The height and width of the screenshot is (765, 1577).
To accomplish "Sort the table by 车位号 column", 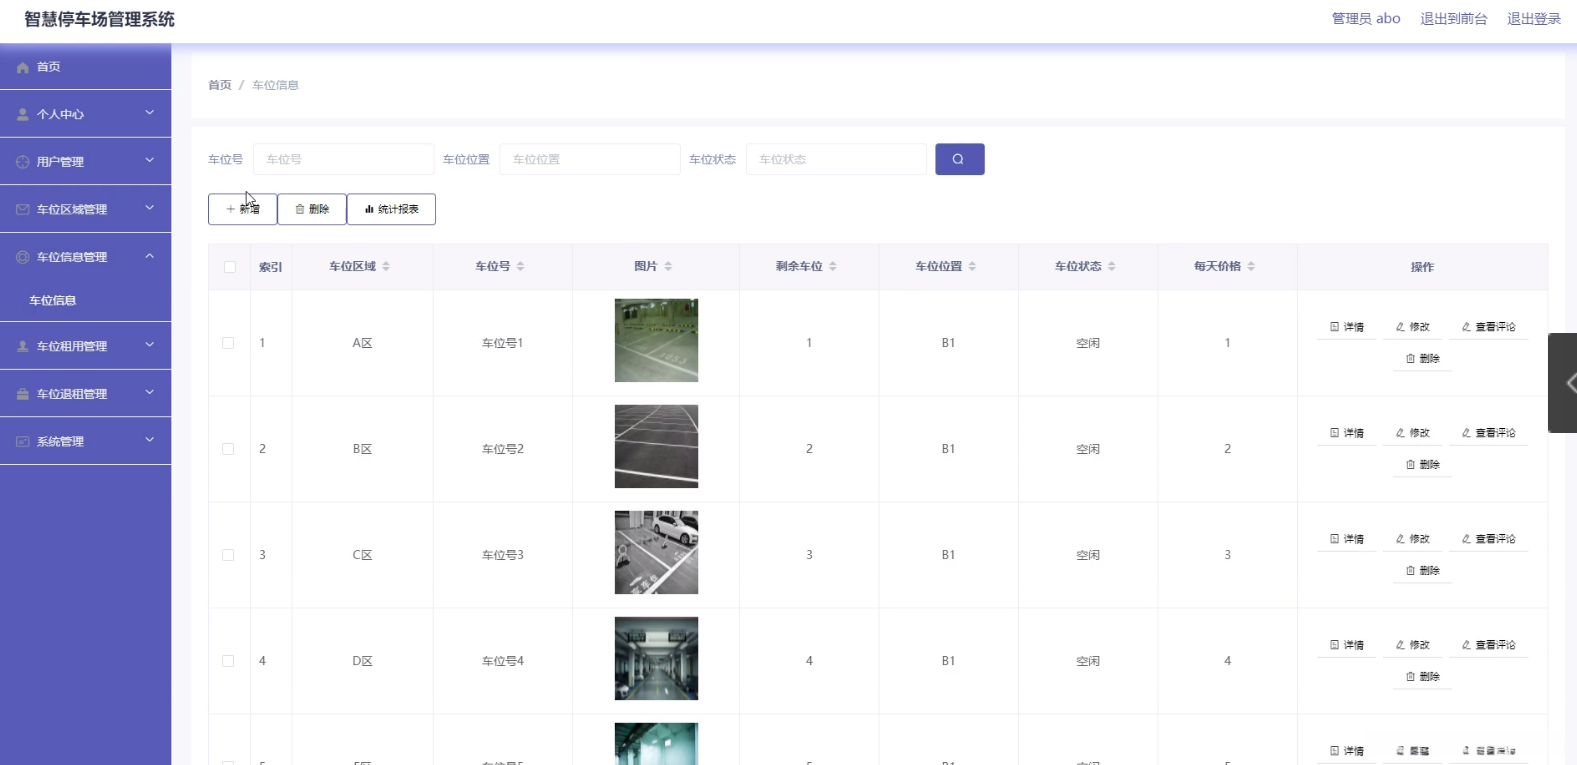I will [x=520, y=266].
